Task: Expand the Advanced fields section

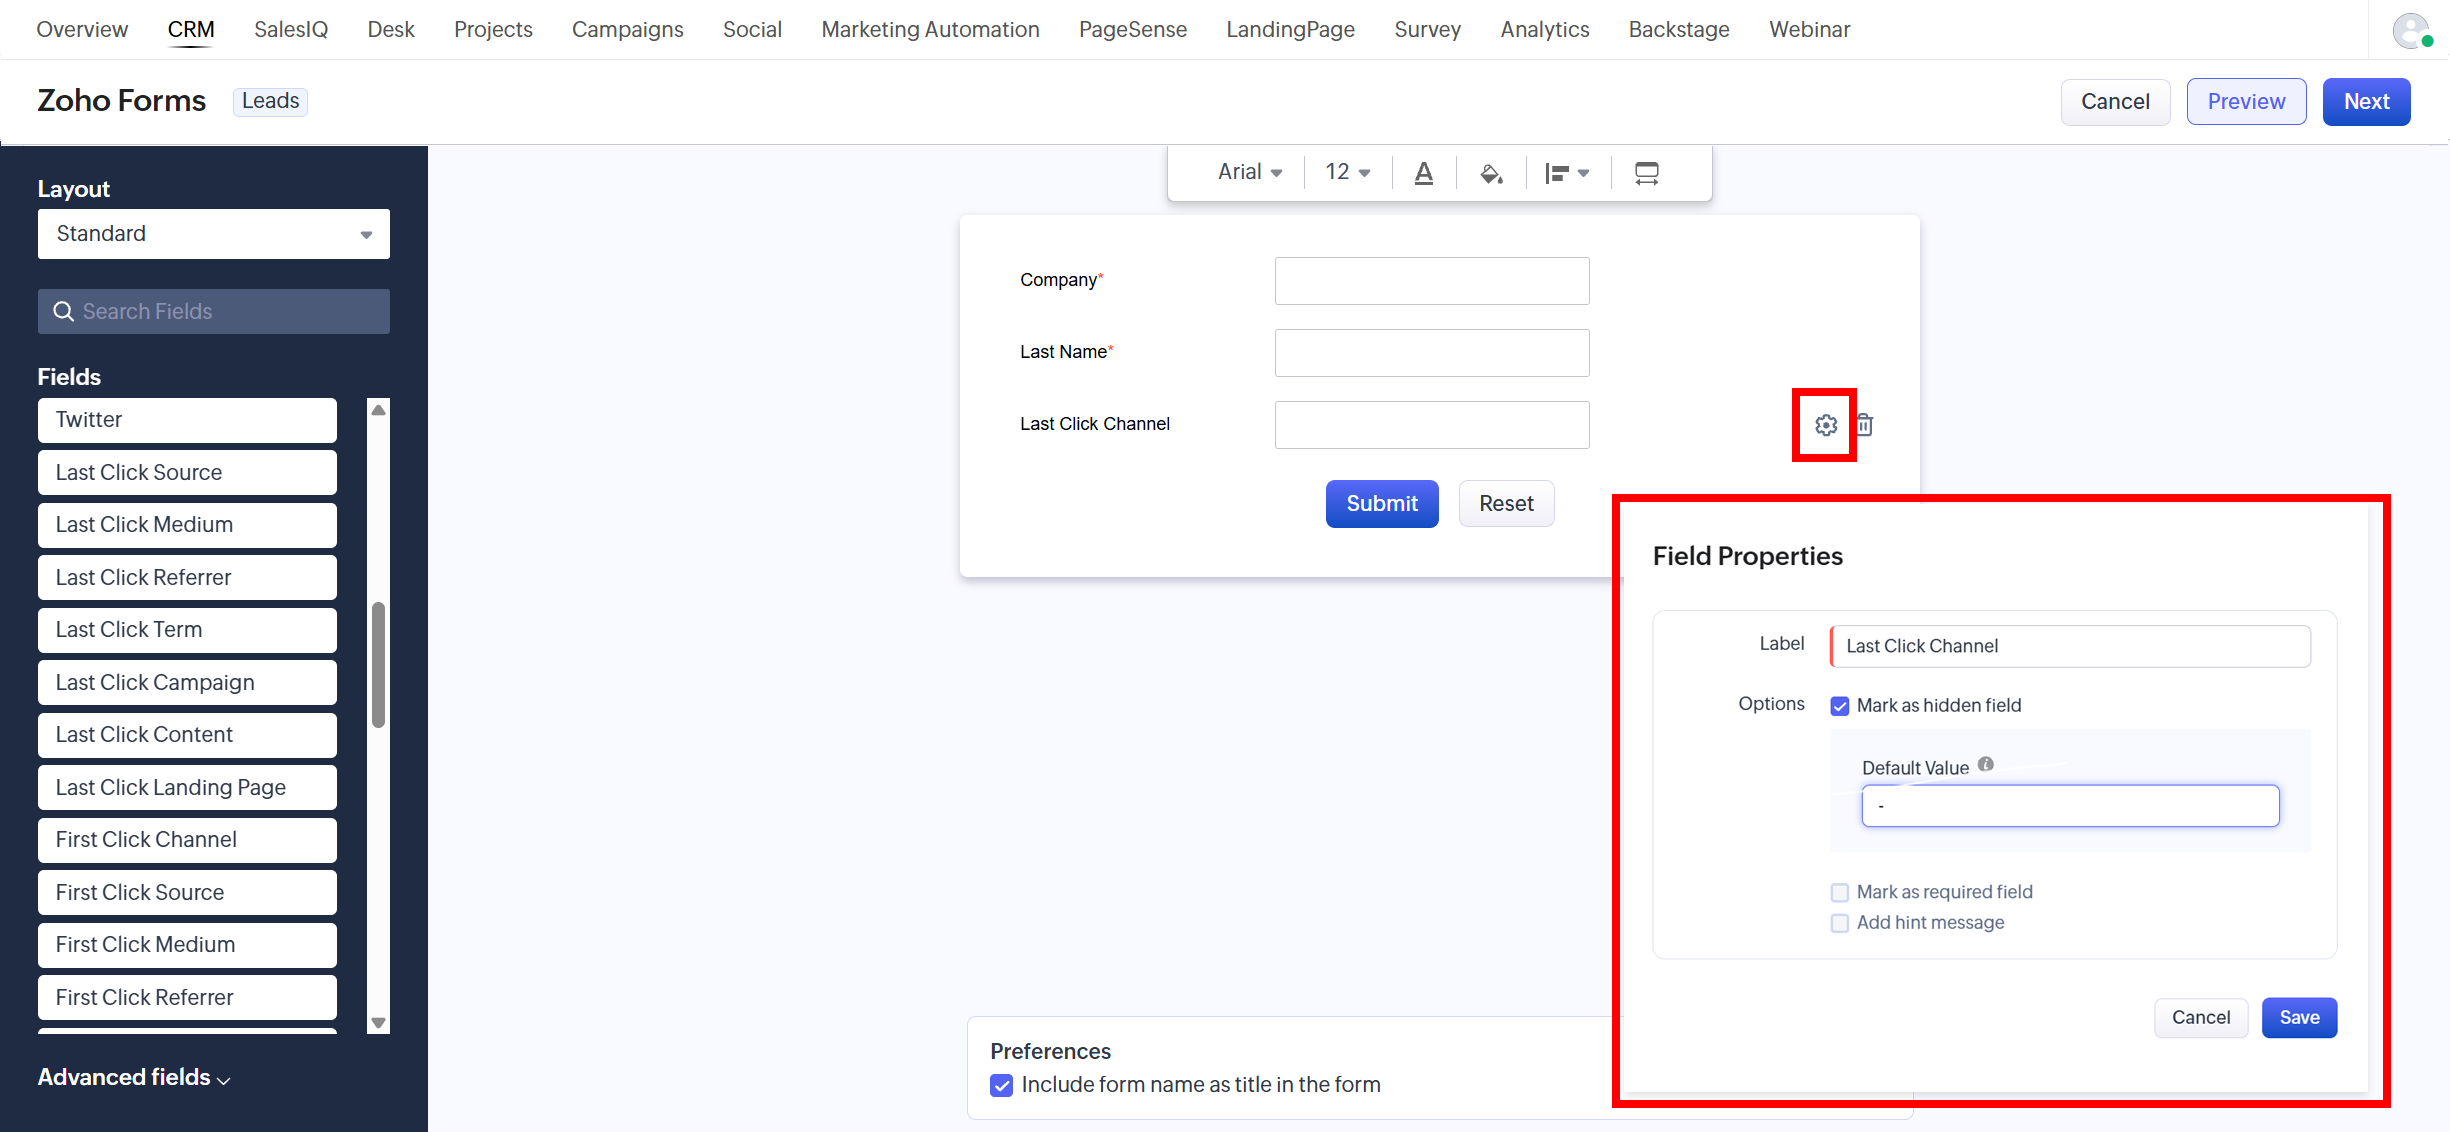Action: point(134,1078)
